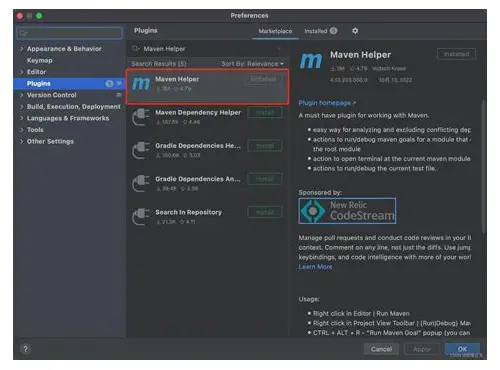Click the New Relic CodeStream sponsor banner
Image resolution: width=500 pixels, height=370 pixels.
(x=347, y=211)
